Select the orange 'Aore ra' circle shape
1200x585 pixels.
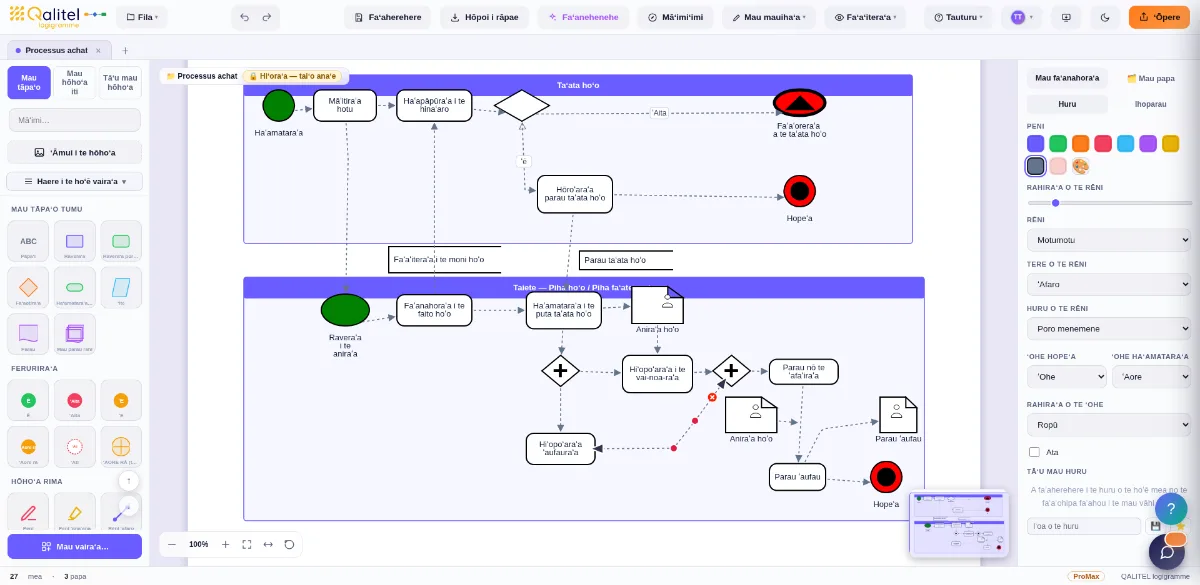(x=28, y=447)
